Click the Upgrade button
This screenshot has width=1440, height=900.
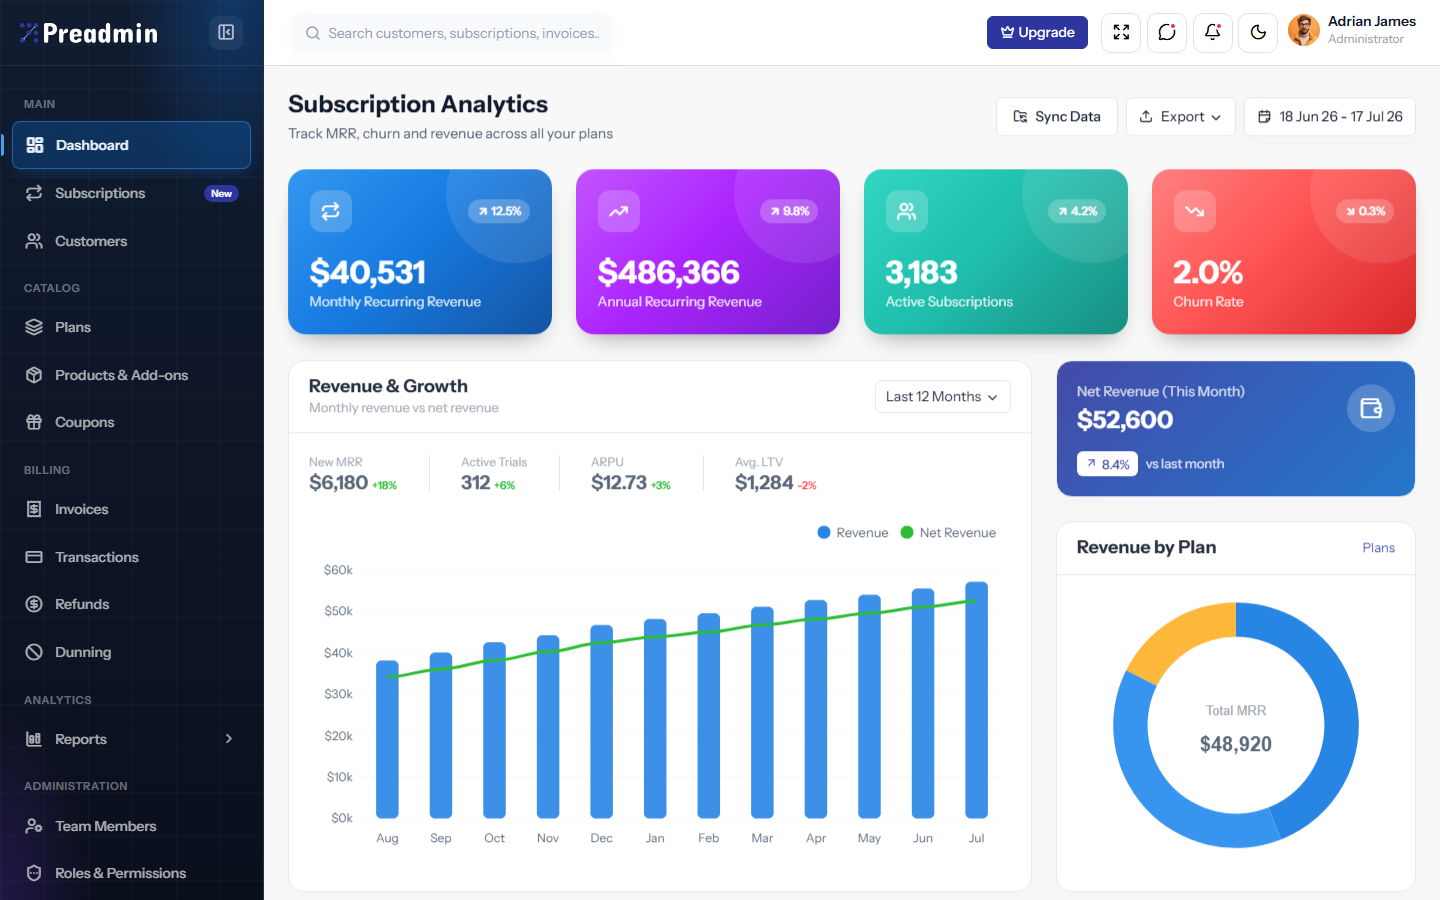tap(1037, 32)
